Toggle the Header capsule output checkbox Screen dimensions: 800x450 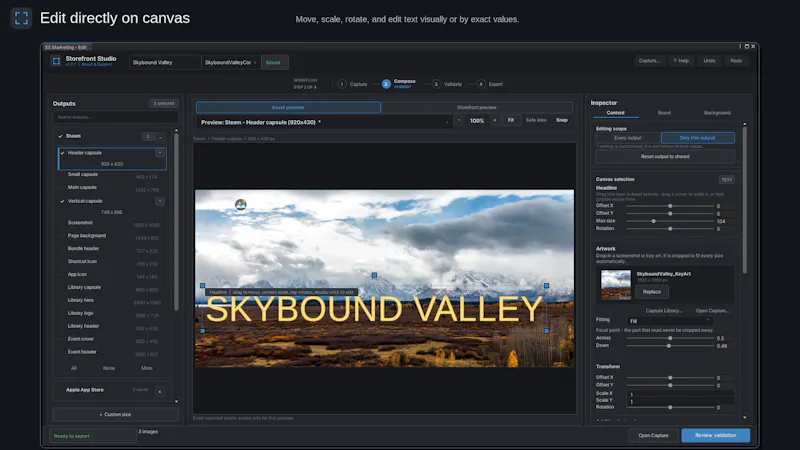(62, 153)
